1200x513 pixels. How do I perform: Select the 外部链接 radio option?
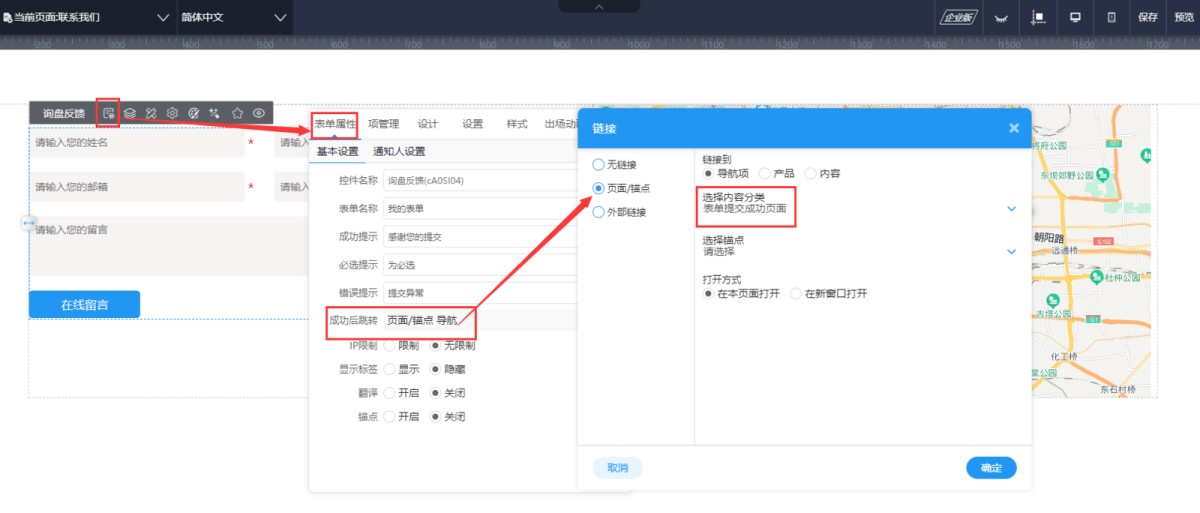(599, 212)
